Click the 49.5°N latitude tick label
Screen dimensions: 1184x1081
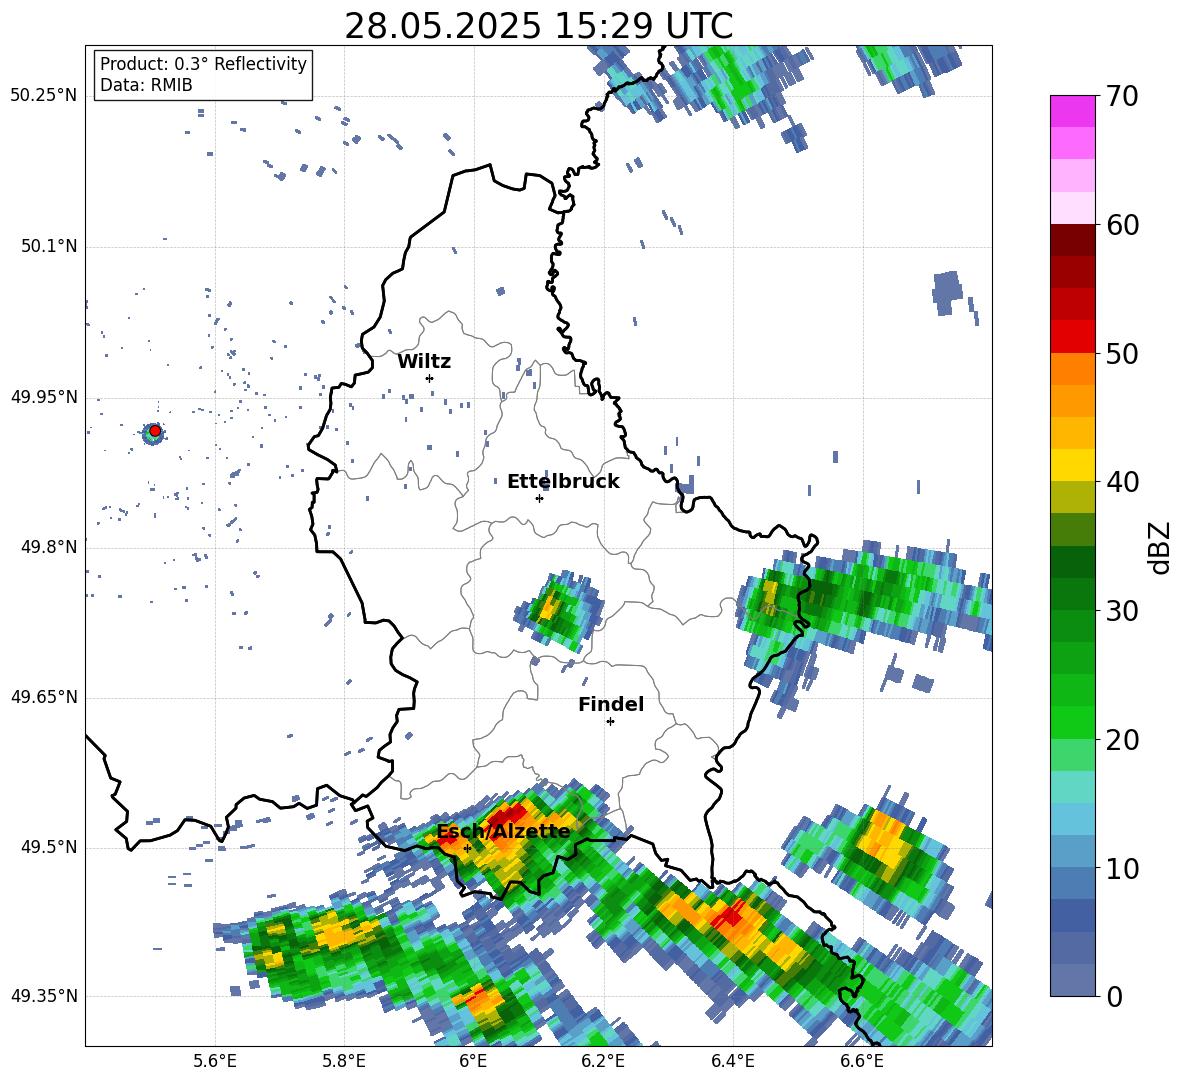pos(49,847)
